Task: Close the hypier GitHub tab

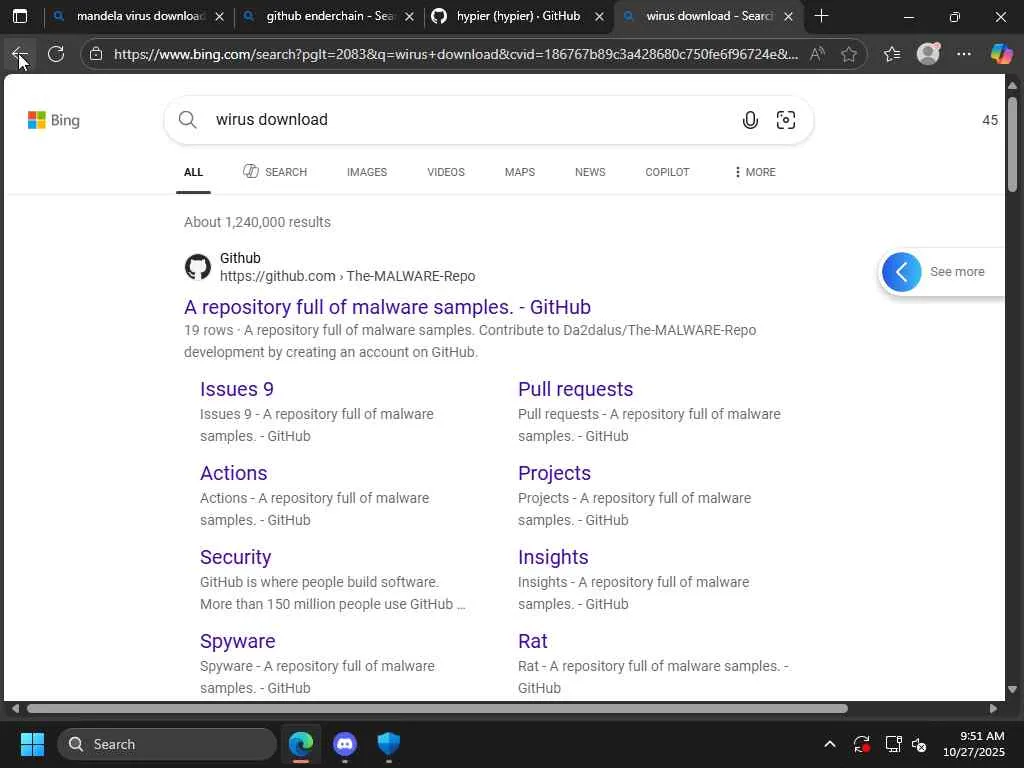Action: [x=599, y=17]
